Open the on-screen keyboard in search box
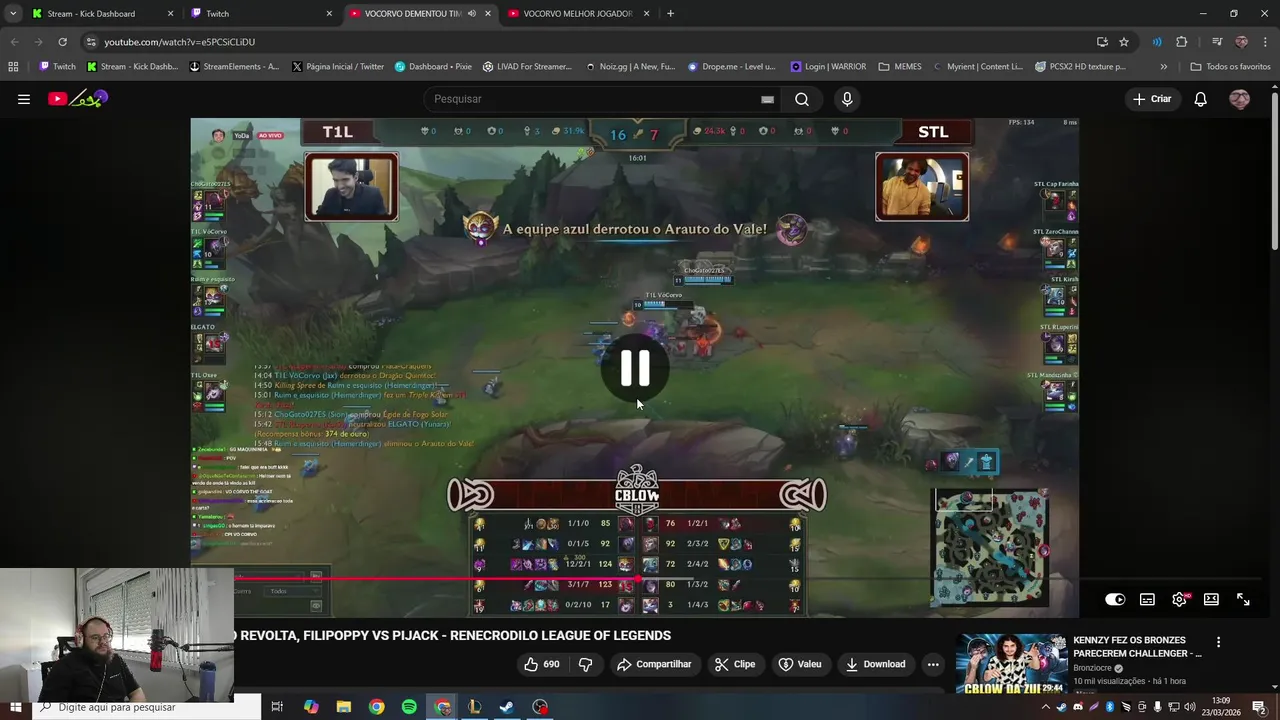The image size is (1280, 720). [767, 99]
